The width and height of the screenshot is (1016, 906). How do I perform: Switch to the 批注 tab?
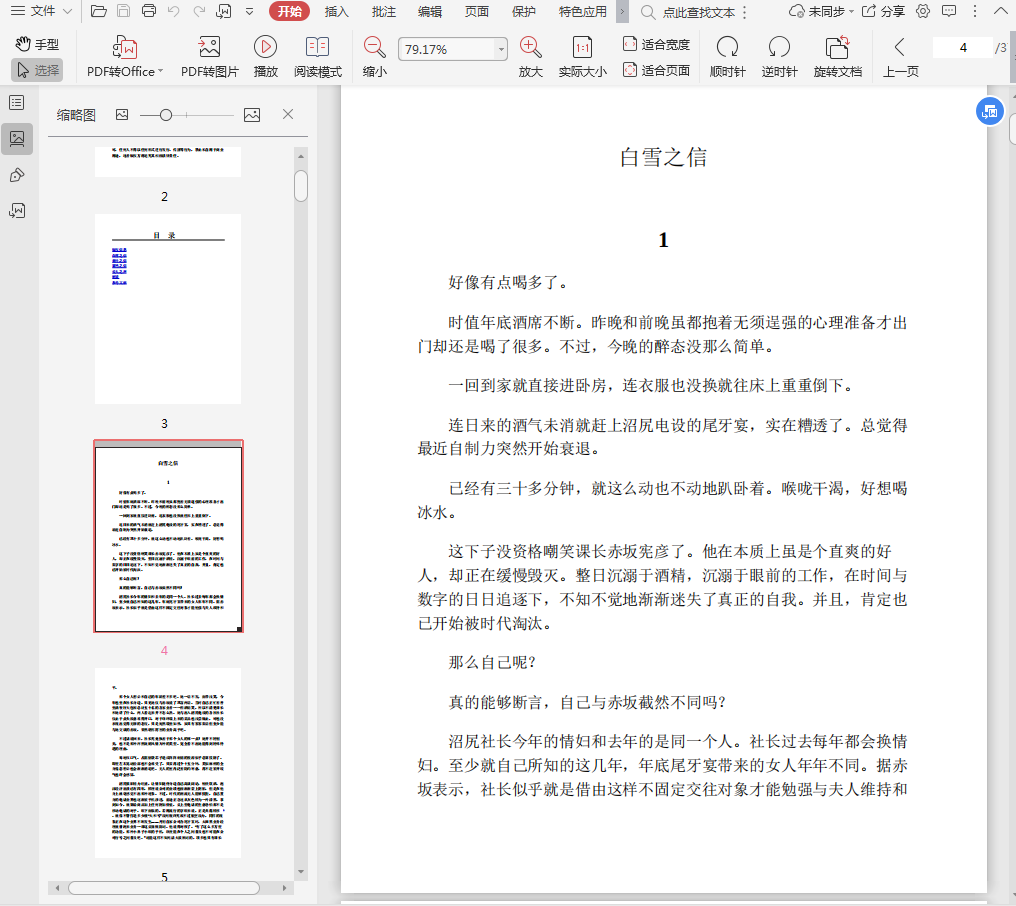[x=384, y=12]
